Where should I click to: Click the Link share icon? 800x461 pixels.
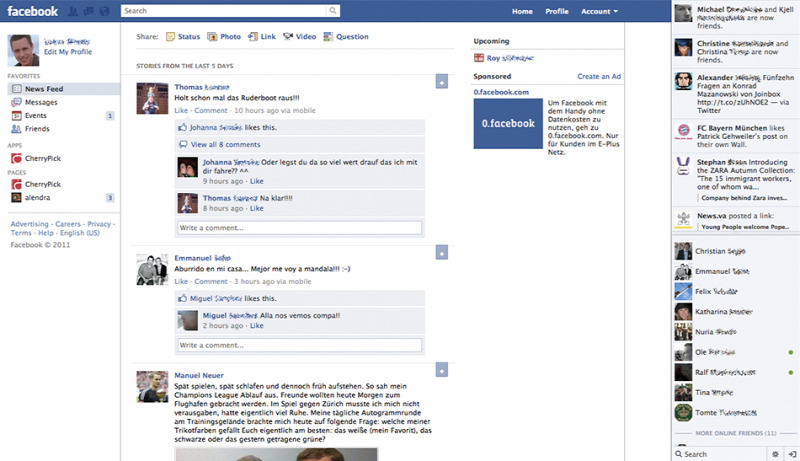[253, 37]
